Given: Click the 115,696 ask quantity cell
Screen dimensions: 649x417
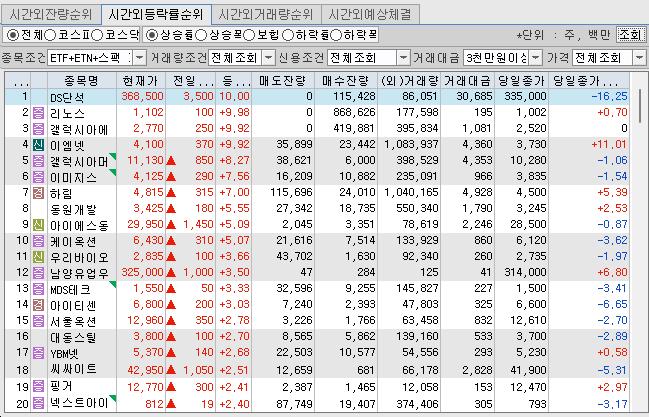Looking at the screenshot, I should pyautogui.click(x=291, y=193).
